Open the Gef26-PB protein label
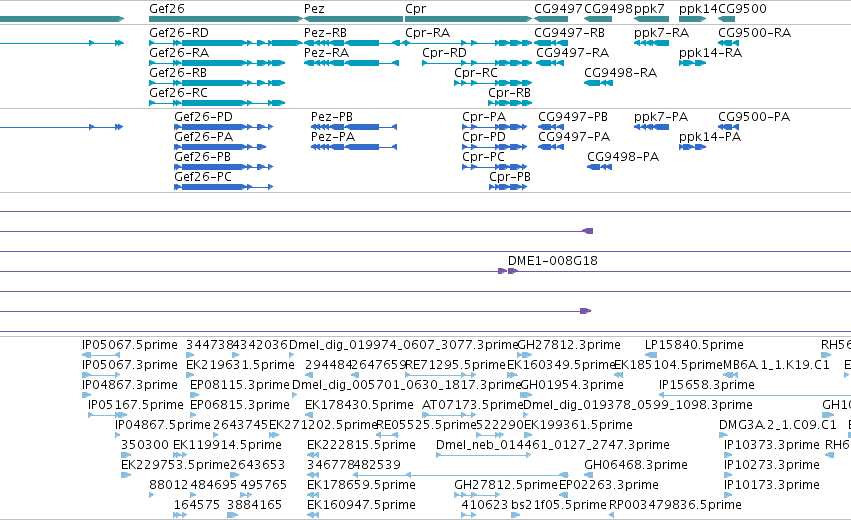Viewport: 851px width, 520px height. coord(202,157)
